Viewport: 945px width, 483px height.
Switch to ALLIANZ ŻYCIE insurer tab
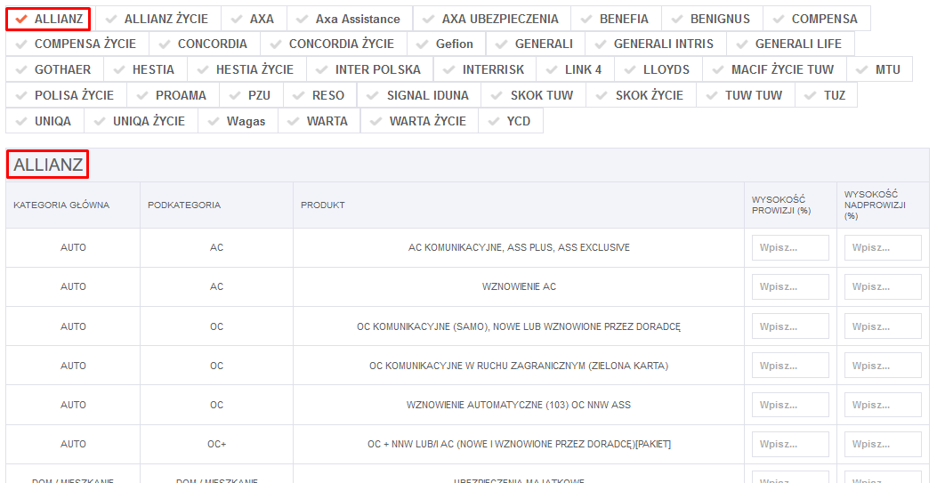(x=156, y=18)
